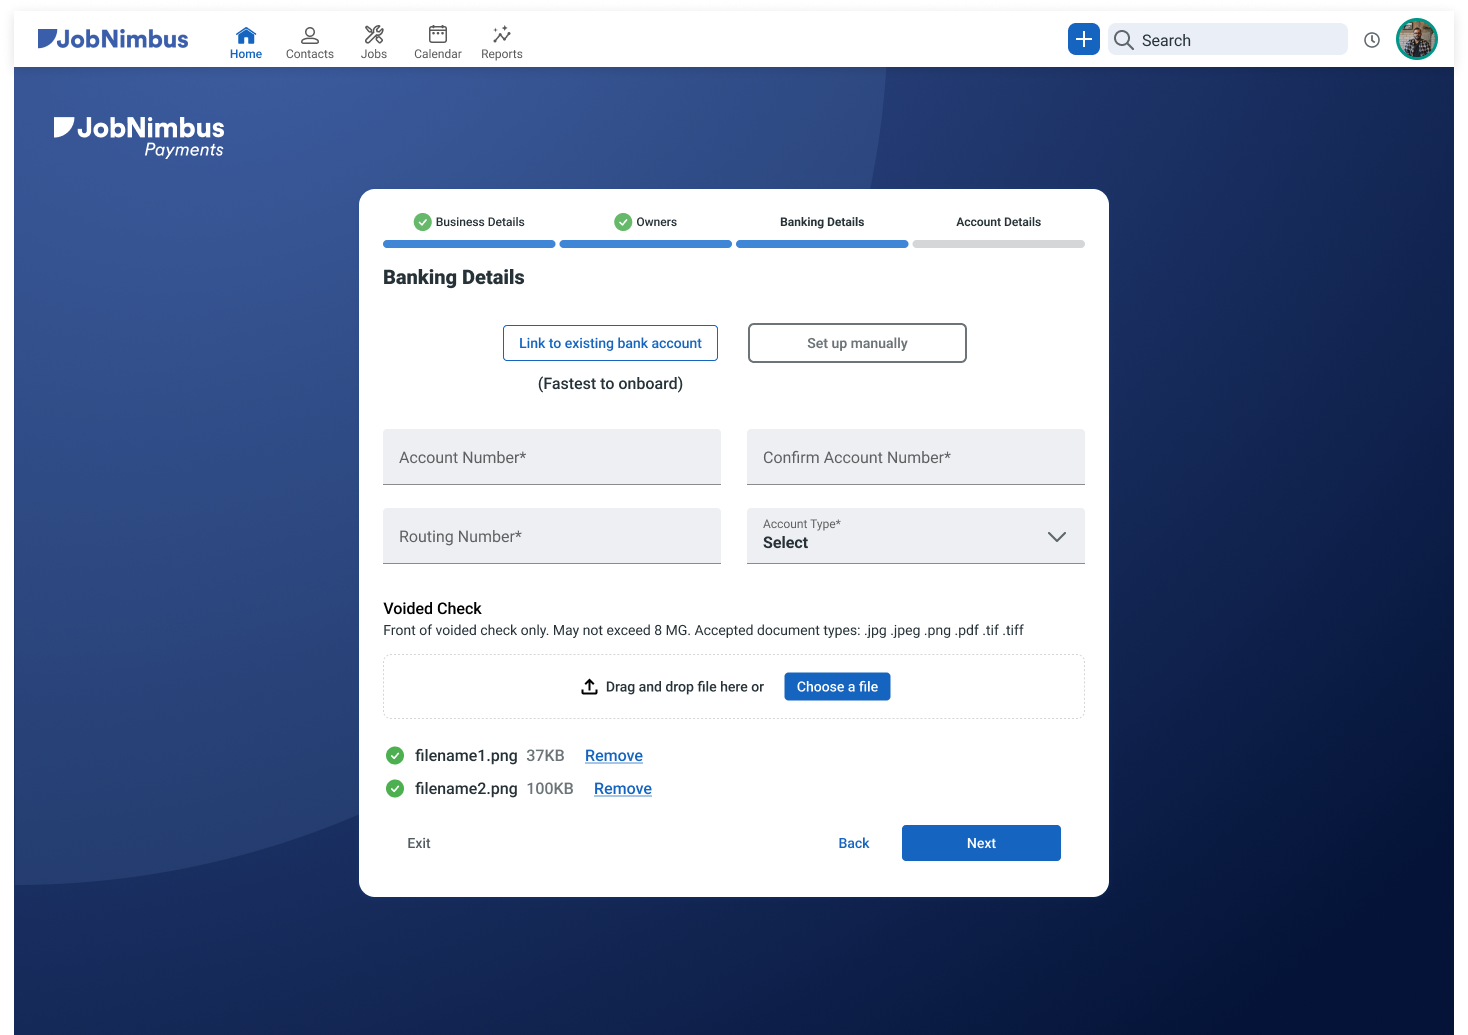
Task: Click the Back button
Action: tap(854, 843)
